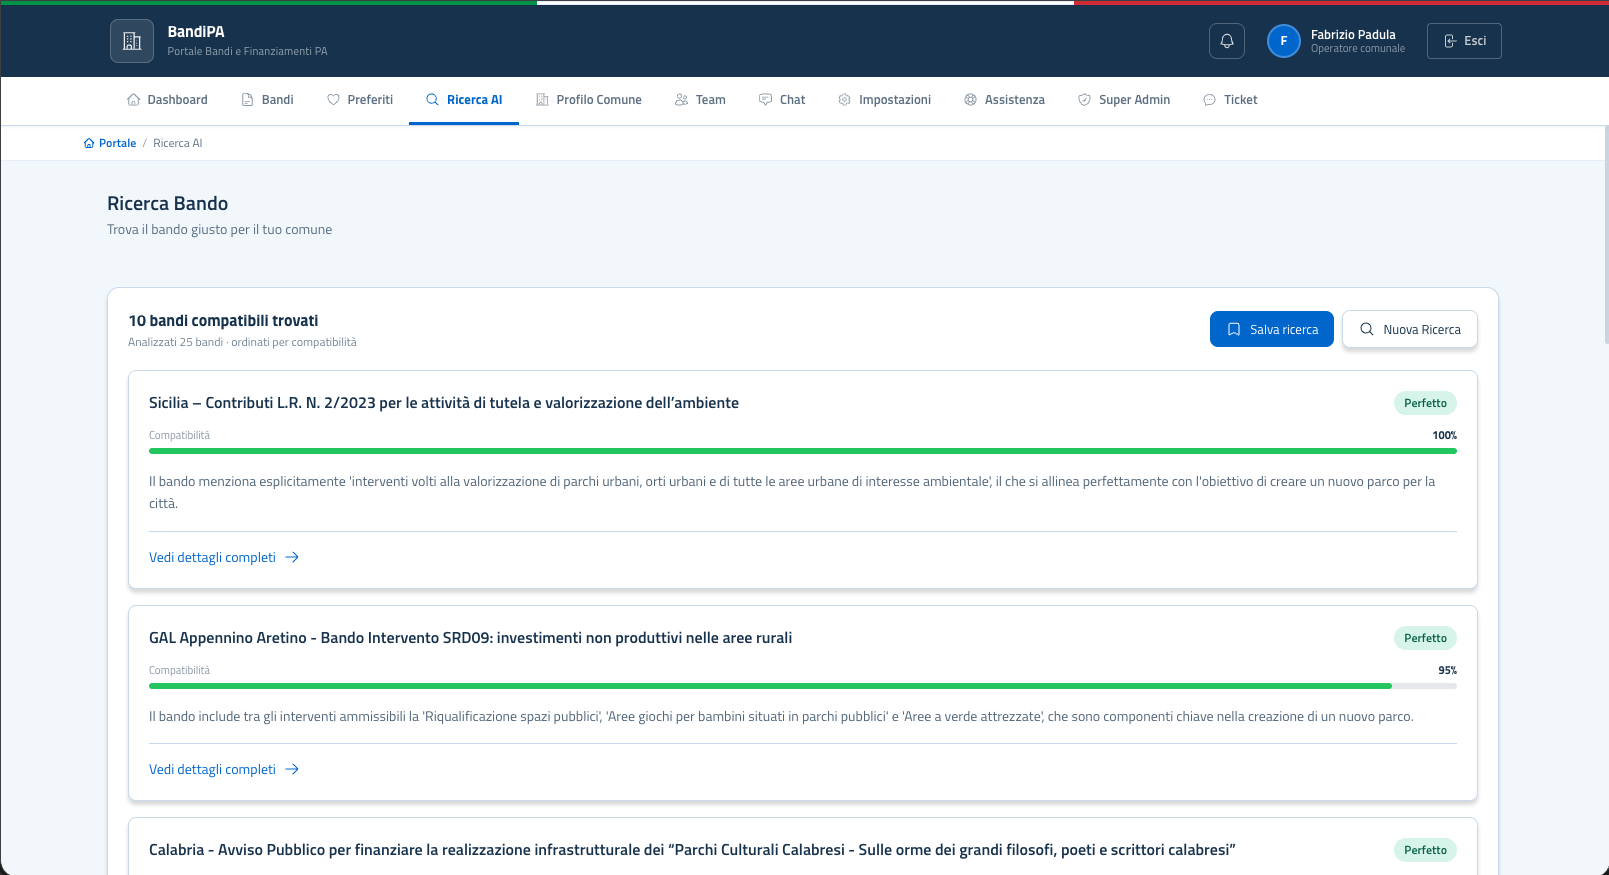Click the Chat speech bubble icon
The image size is (1609, 875).
pos(765,100)
